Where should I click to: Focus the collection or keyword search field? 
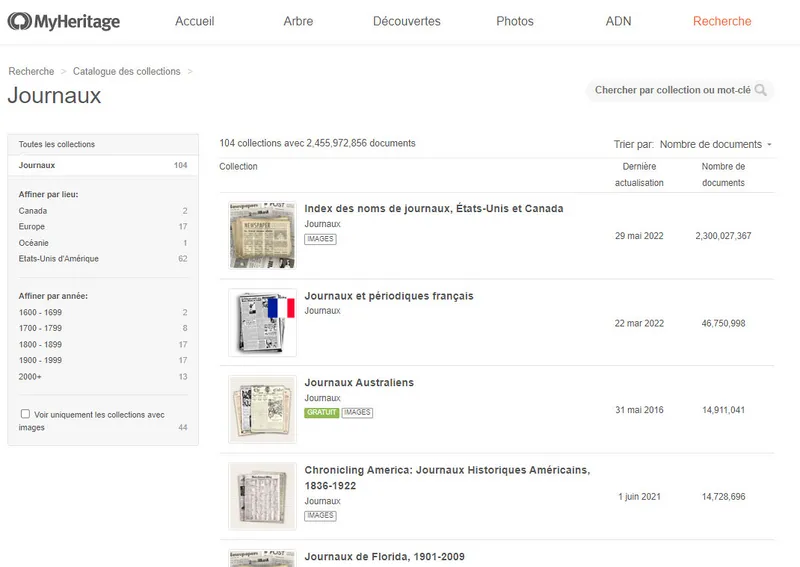pyautogui.click(x=680, y=90)
